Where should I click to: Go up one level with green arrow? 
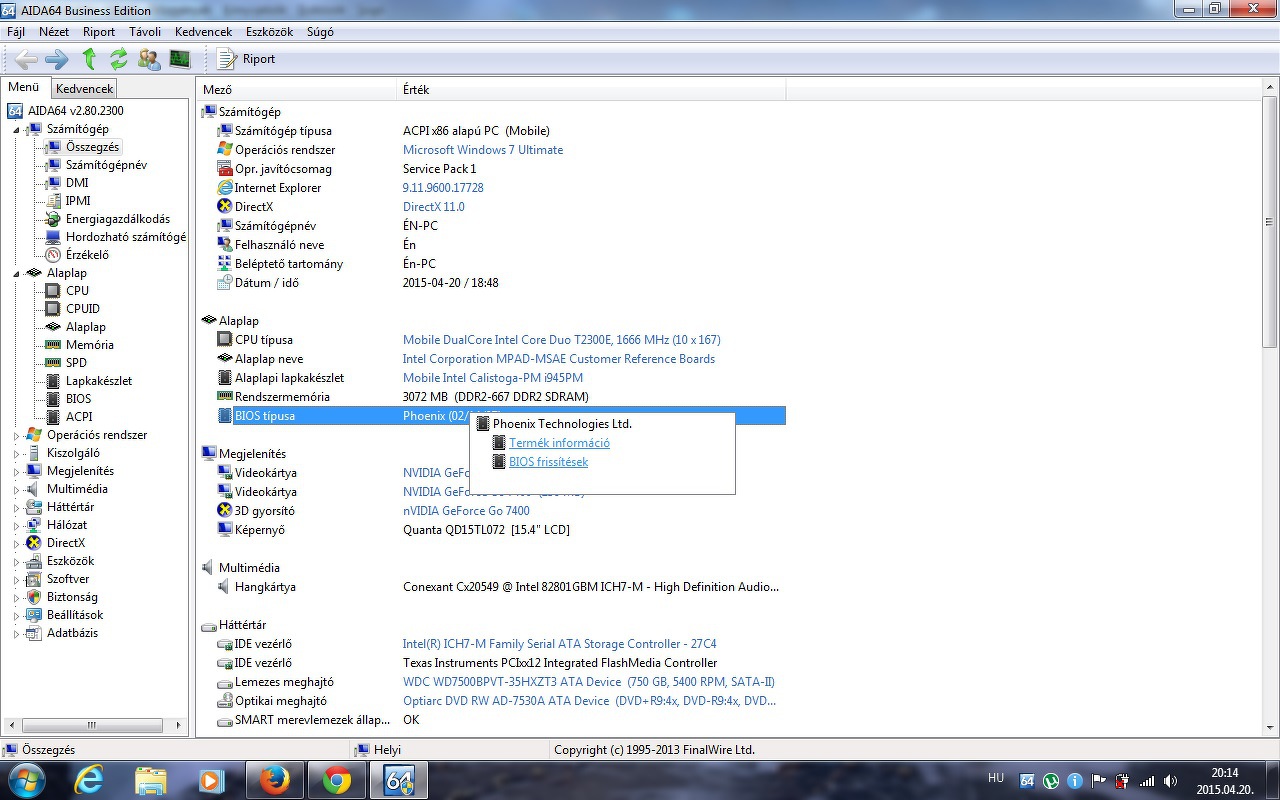[89, 59]
